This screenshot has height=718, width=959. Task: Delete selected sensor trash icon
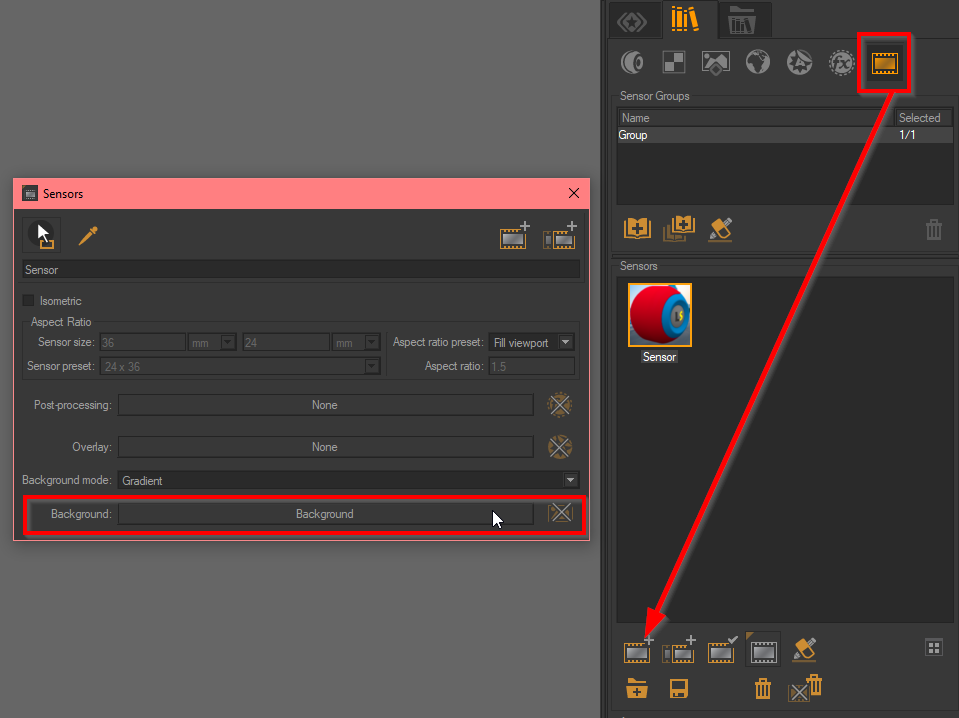pos(763,689)
